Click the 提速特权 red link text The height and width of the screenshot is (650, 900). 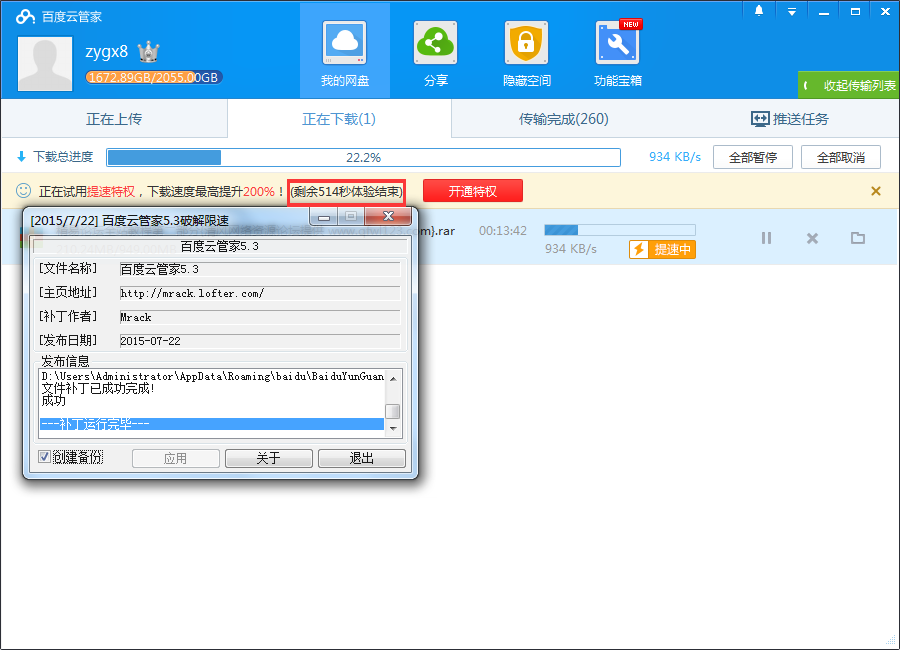pos(111,192)
